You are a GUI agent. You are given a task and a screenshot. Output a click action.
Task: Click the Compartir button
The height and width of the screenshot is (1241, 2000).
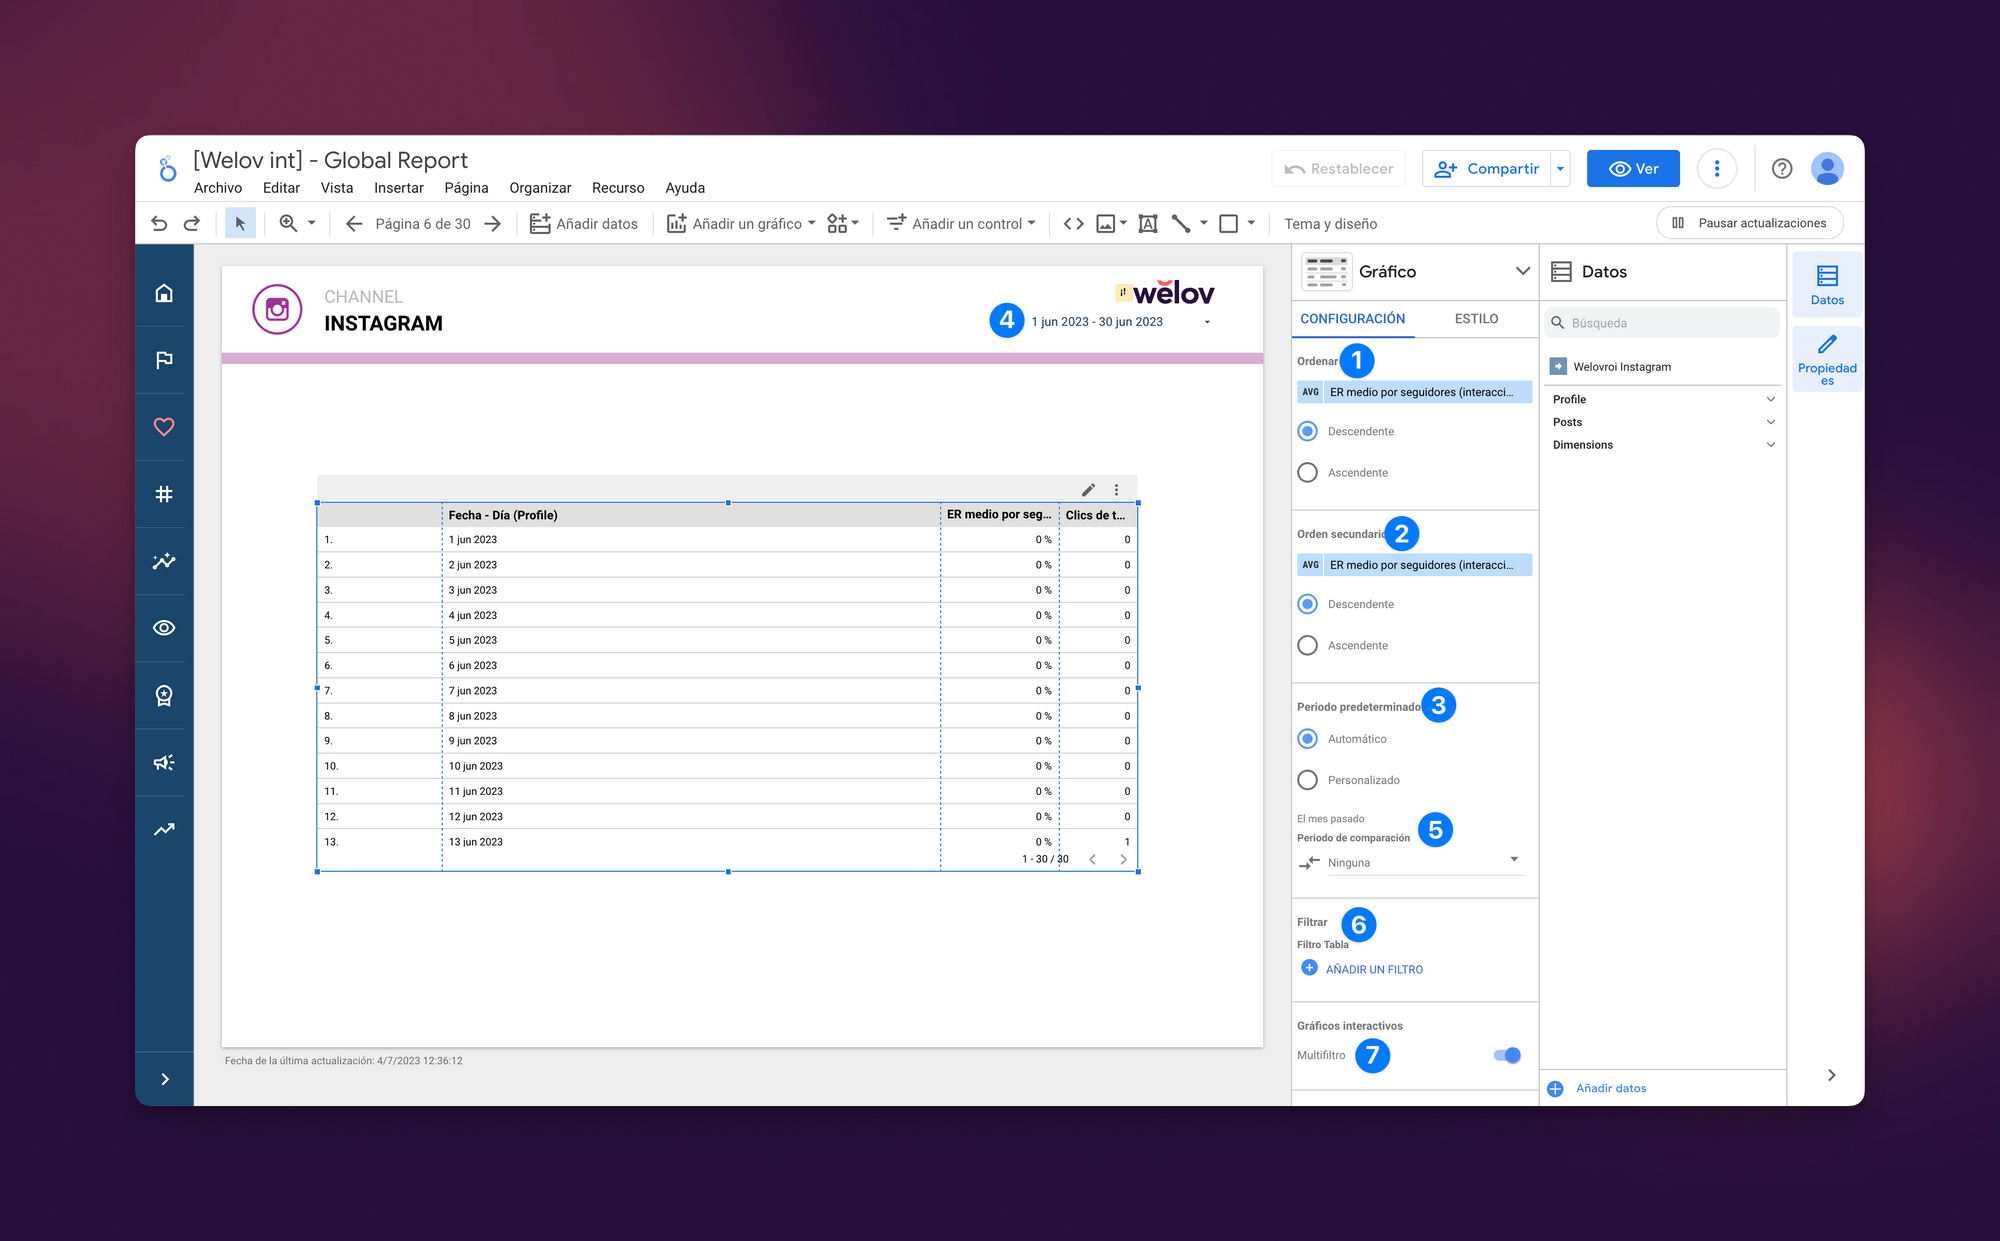click(1487, 169)
